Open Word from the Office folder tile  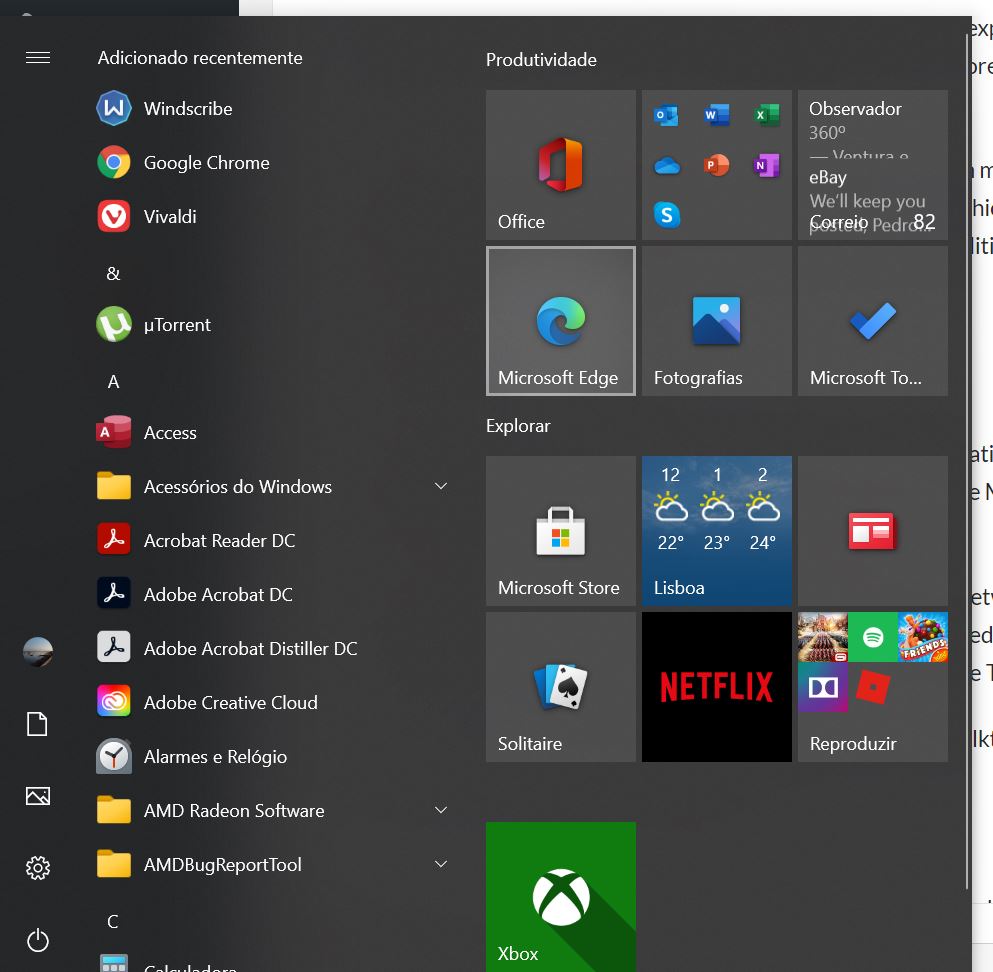716,115
